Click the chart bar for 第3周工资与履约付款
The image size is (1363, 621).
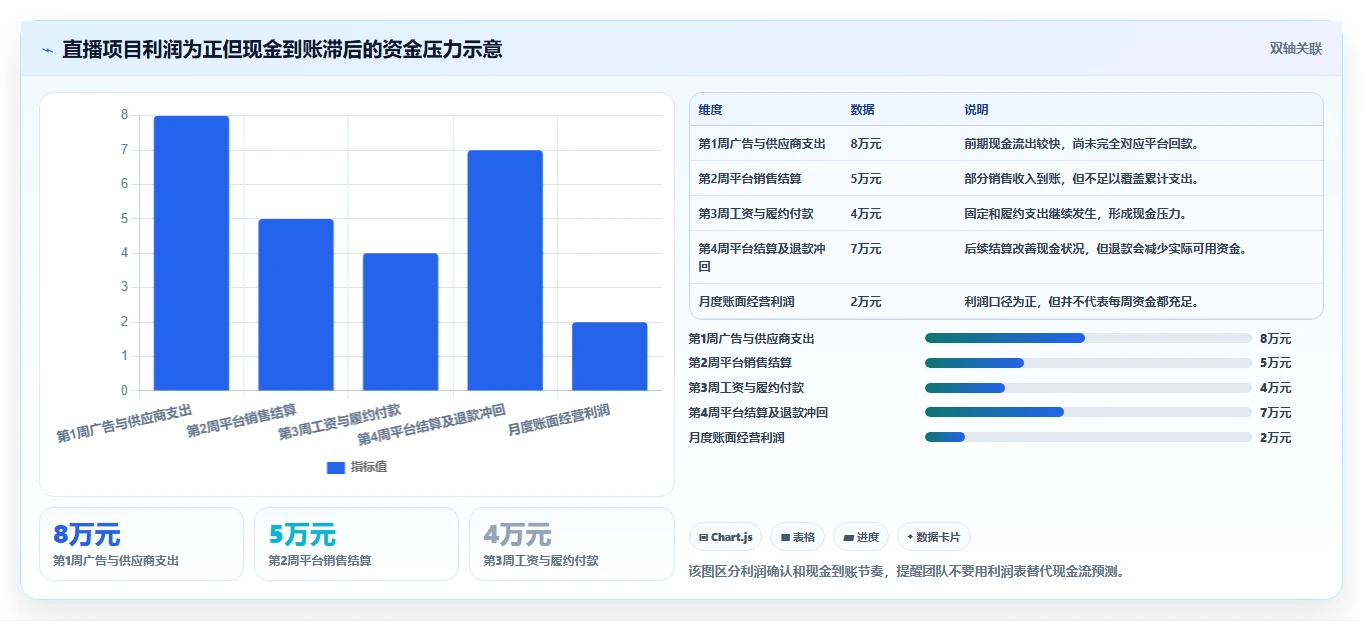point(400,321)
